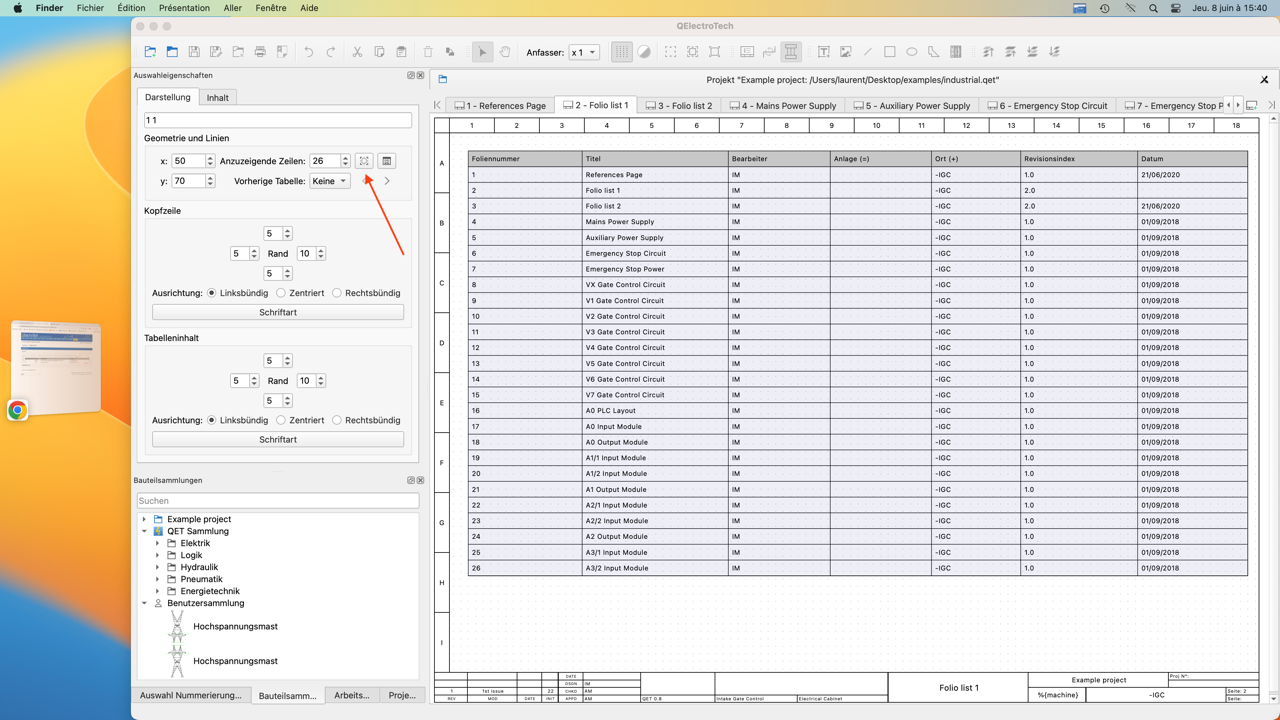Click the scissors cut icon
Screen dimensions: 1280x720
tap(357, 52)
